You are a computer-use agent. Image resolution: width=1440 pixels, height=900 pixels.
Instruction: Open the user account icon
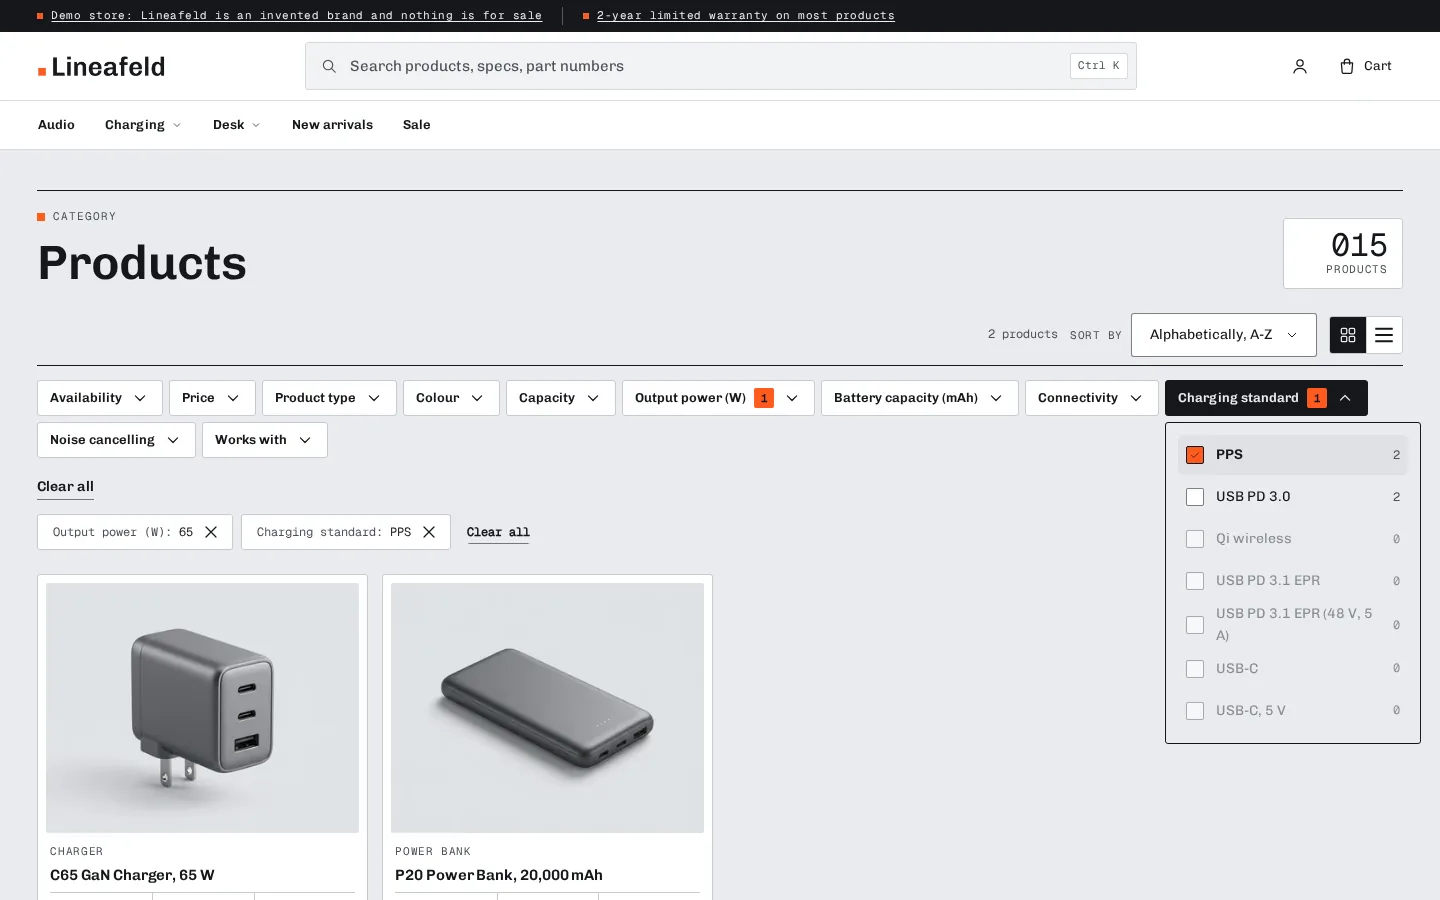tap(1299, 66)
